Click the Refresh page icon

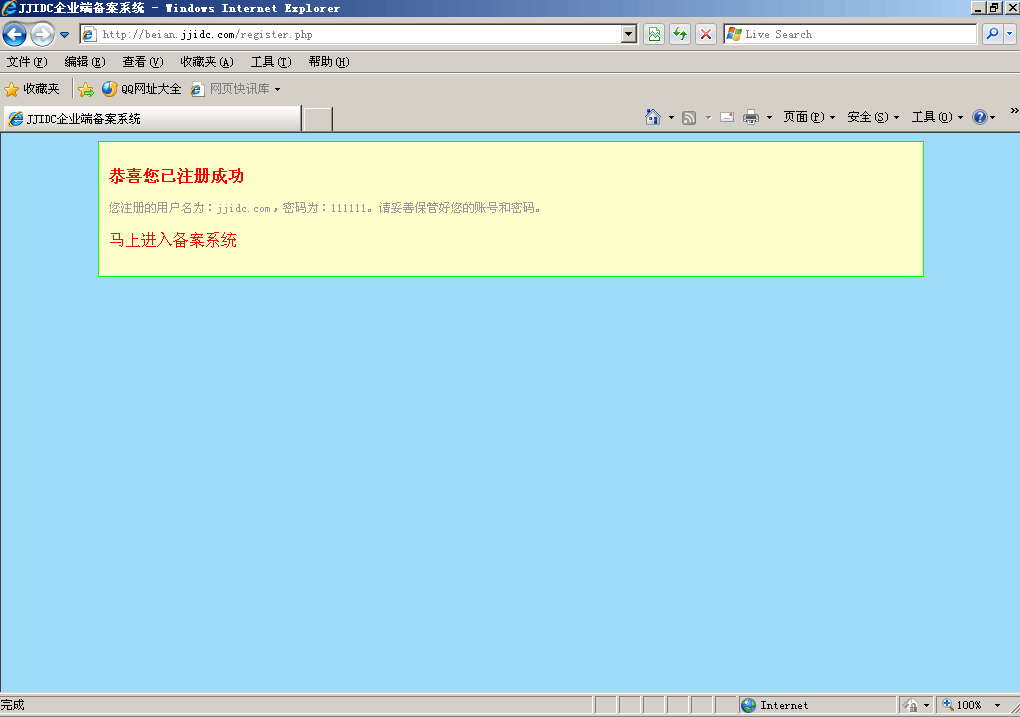coord(680,34)
